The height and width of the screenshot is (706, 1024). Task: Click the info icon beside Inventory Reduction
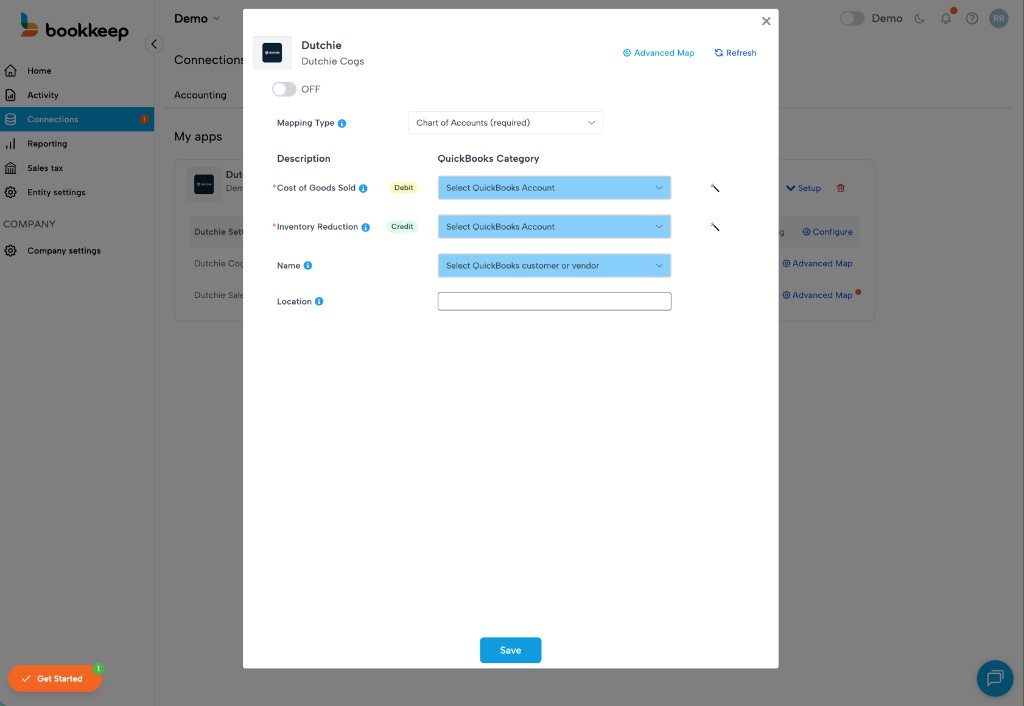pos(365,227)
